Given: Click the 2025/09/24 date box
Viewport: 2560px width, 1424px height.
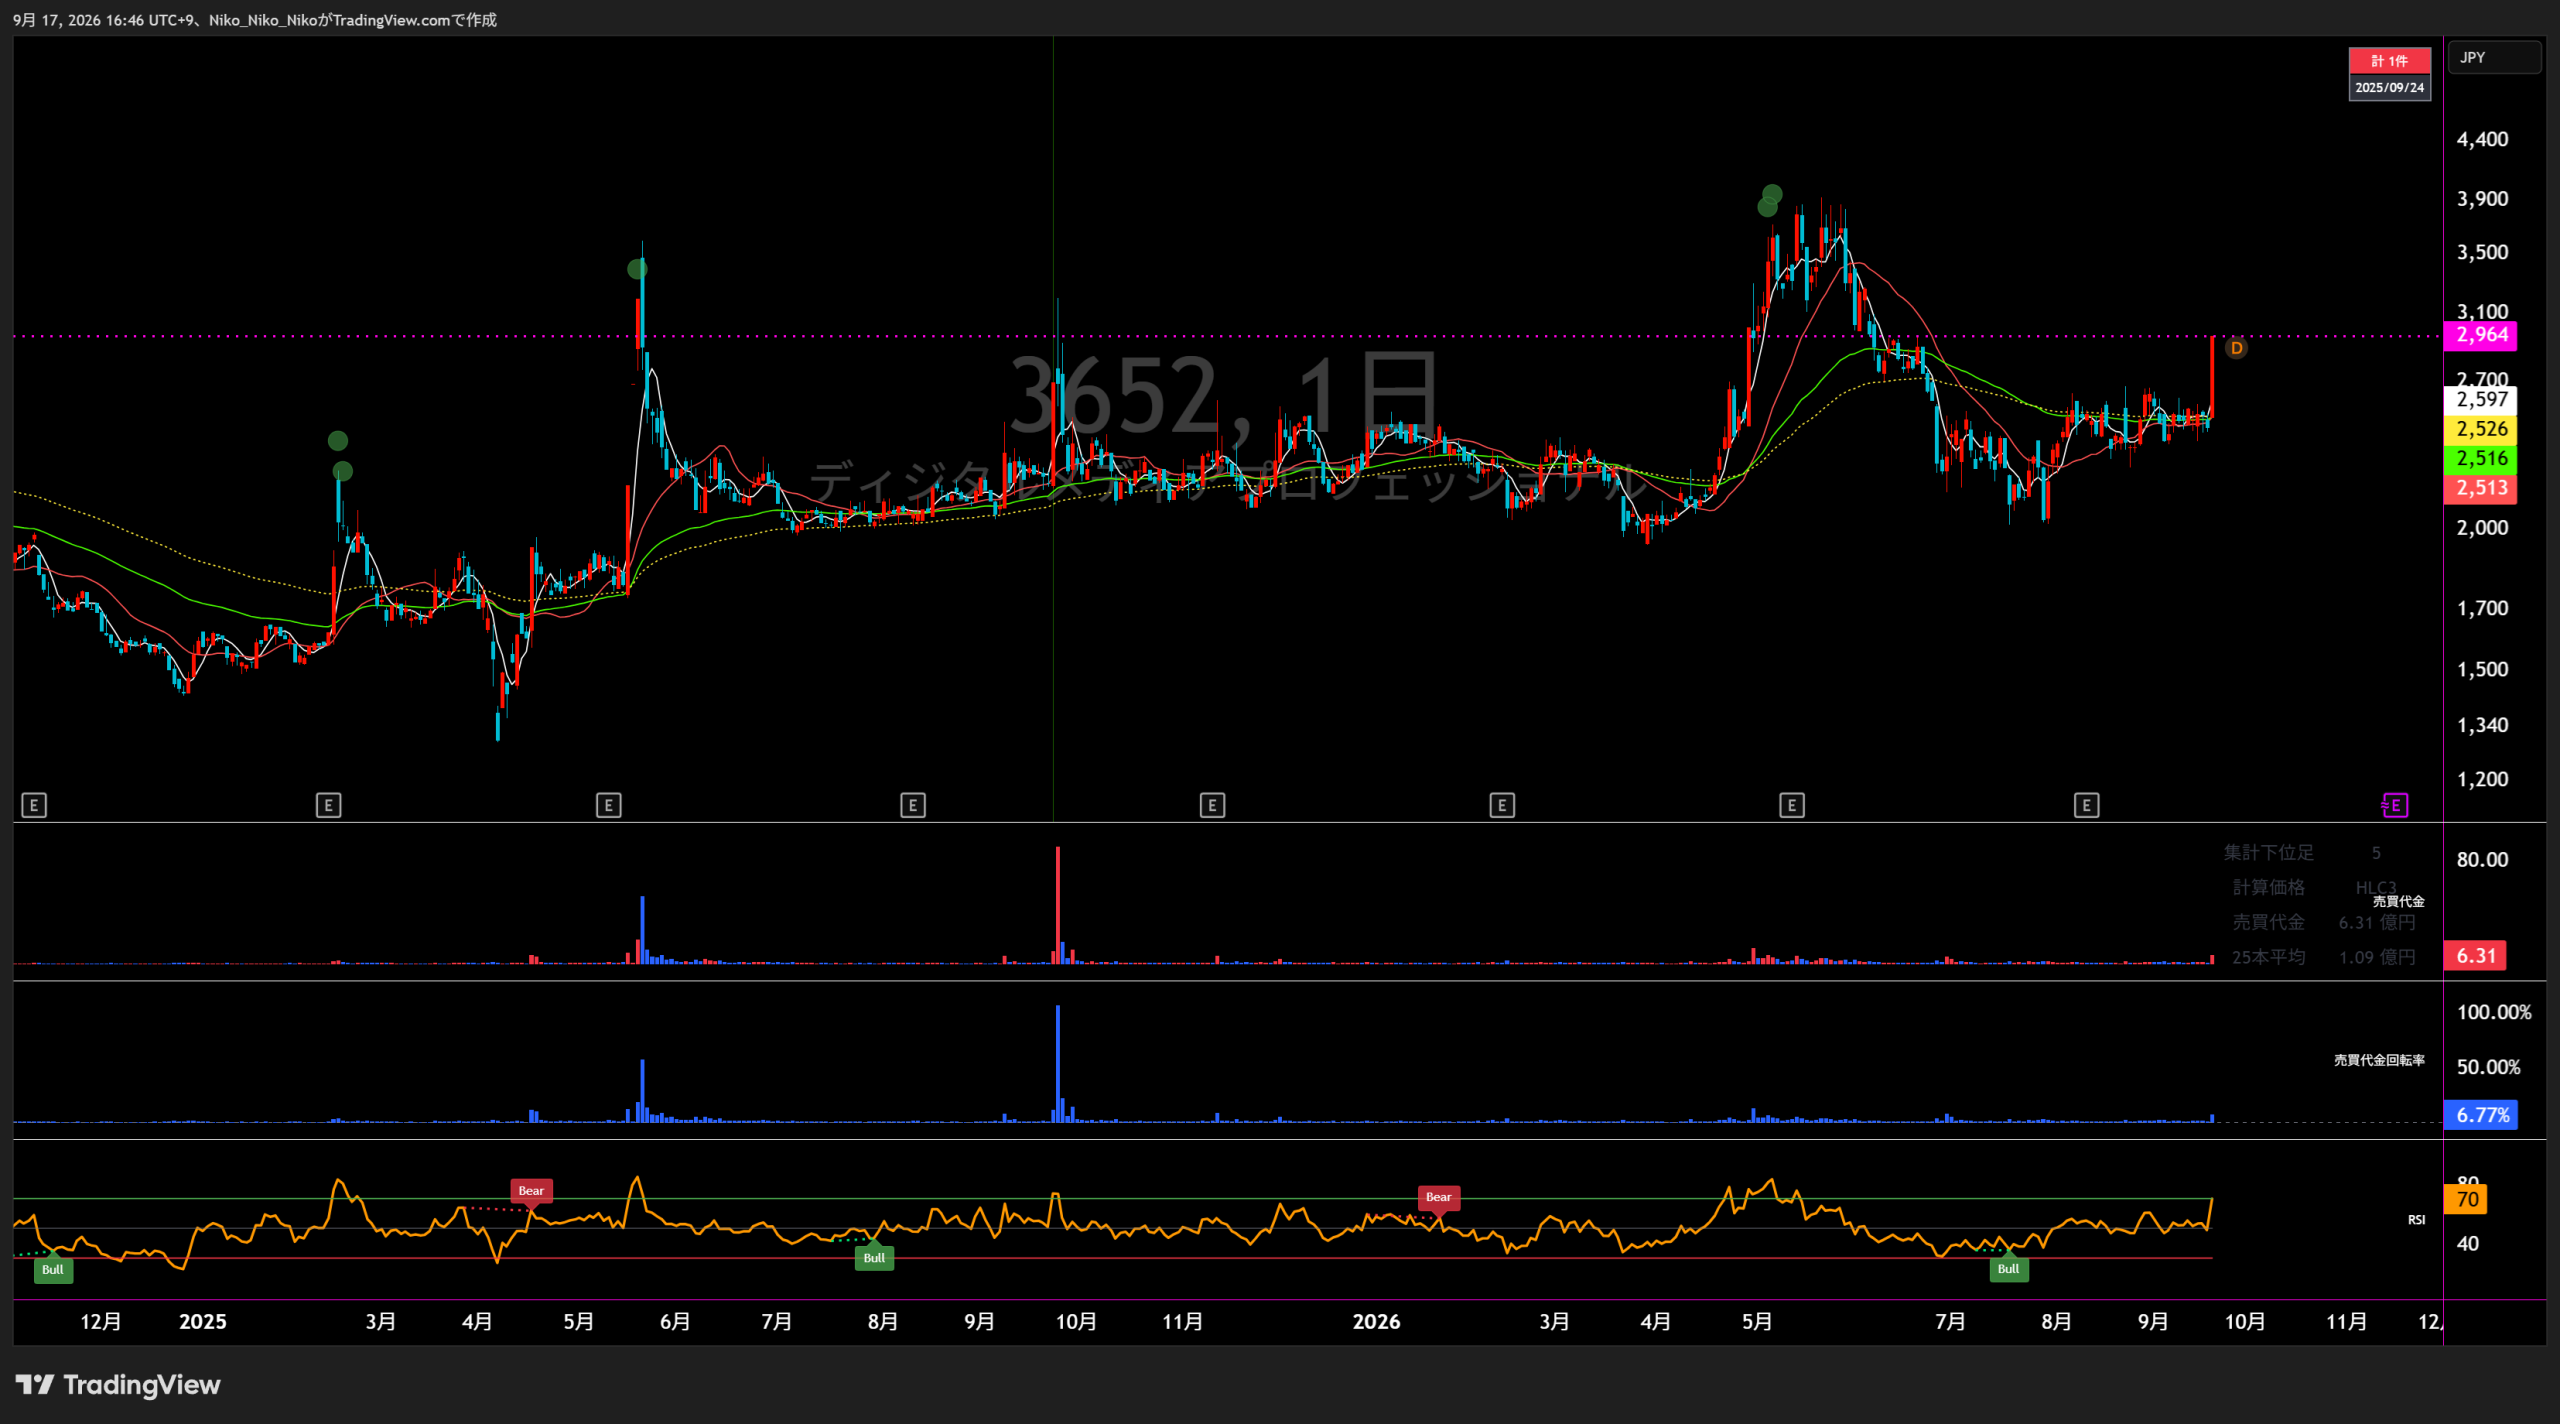Looking at the screenshot, I should pos(2389,88).
